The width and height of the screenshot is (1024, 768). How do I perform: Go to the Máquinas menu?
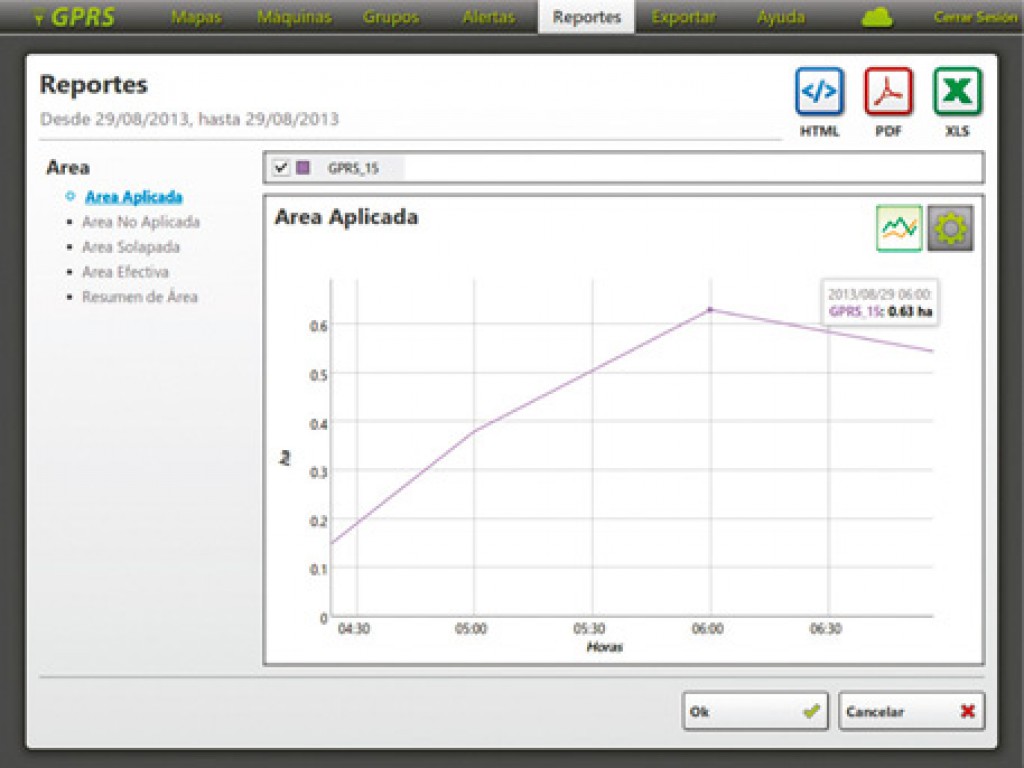click(x=293, y=17)
